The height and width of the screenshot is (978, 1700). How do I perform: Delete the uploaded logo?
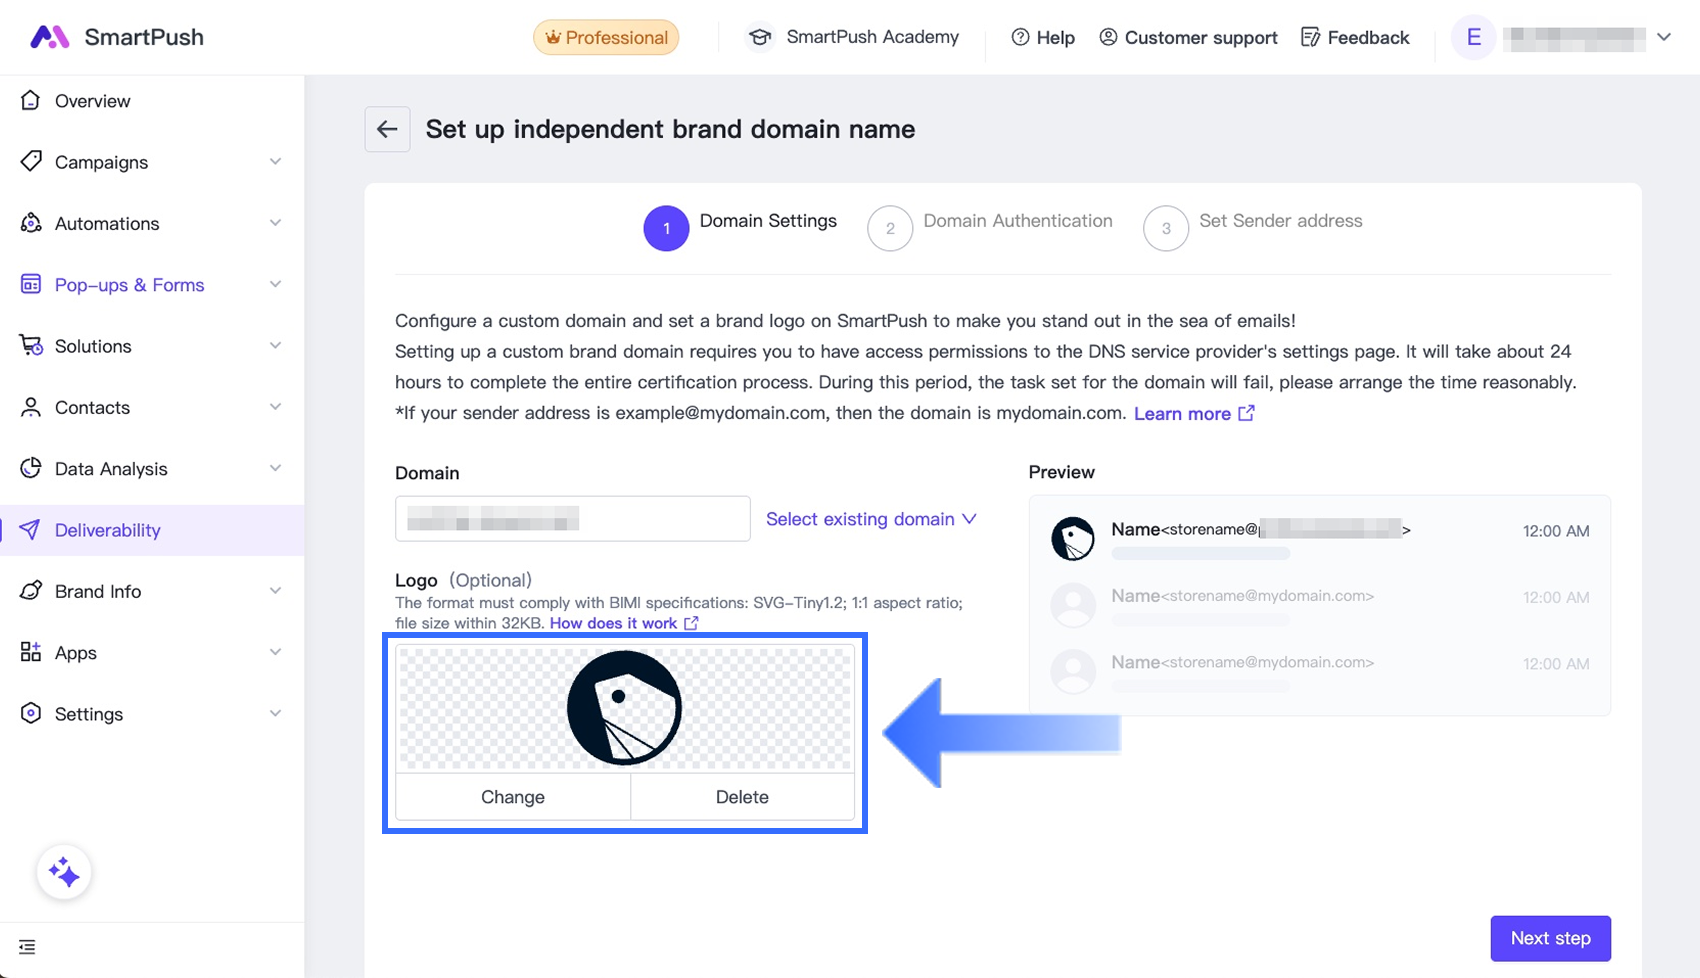point(742,797)
